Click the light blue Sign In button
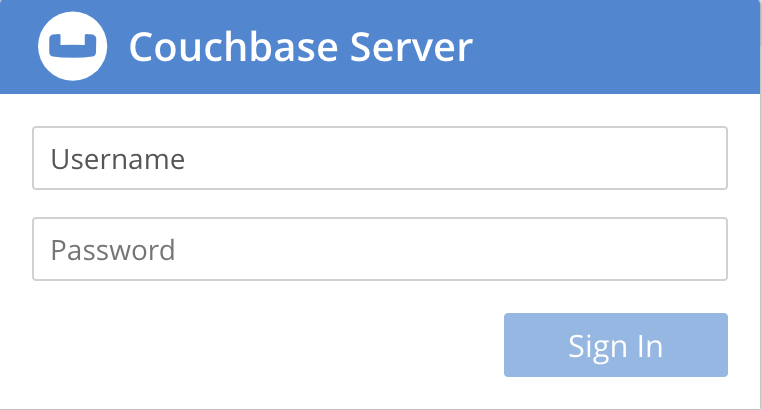The width and height of the screenshot is (762, 410). 615,345
